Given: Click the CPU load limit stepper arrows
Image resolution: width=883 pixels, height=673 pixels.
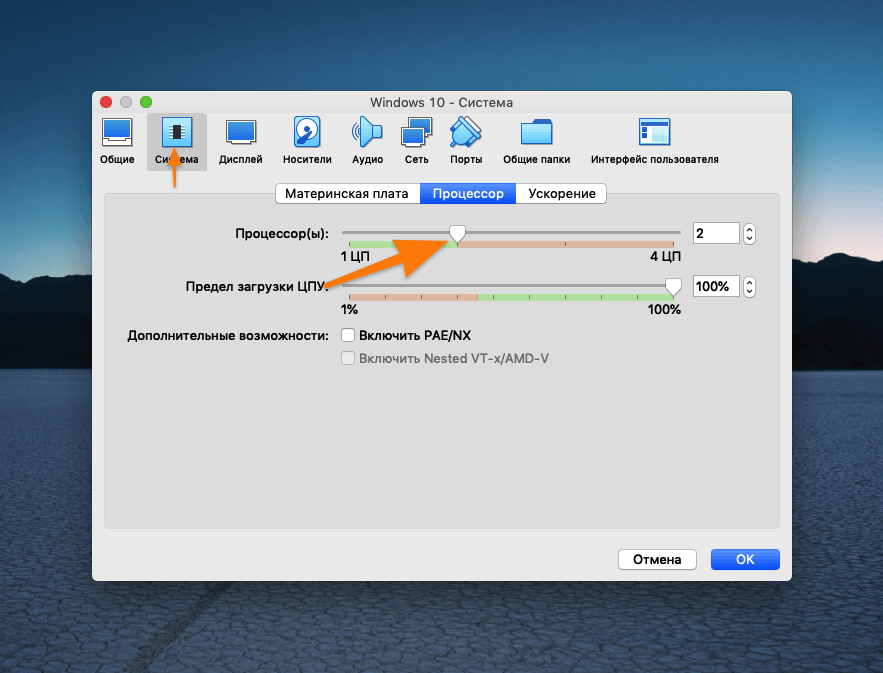Looking at the screenshot, I should tap(749, 287).
